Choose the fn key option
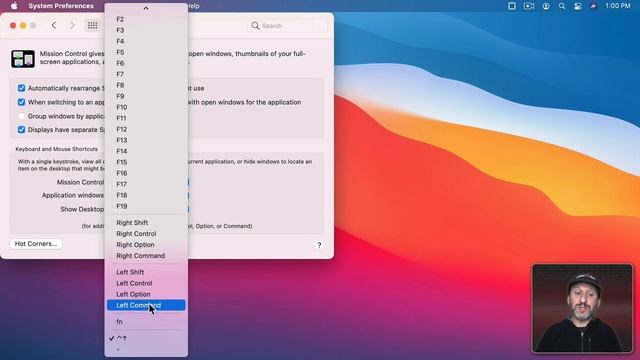640x360 pixels. tap(146, 322)
